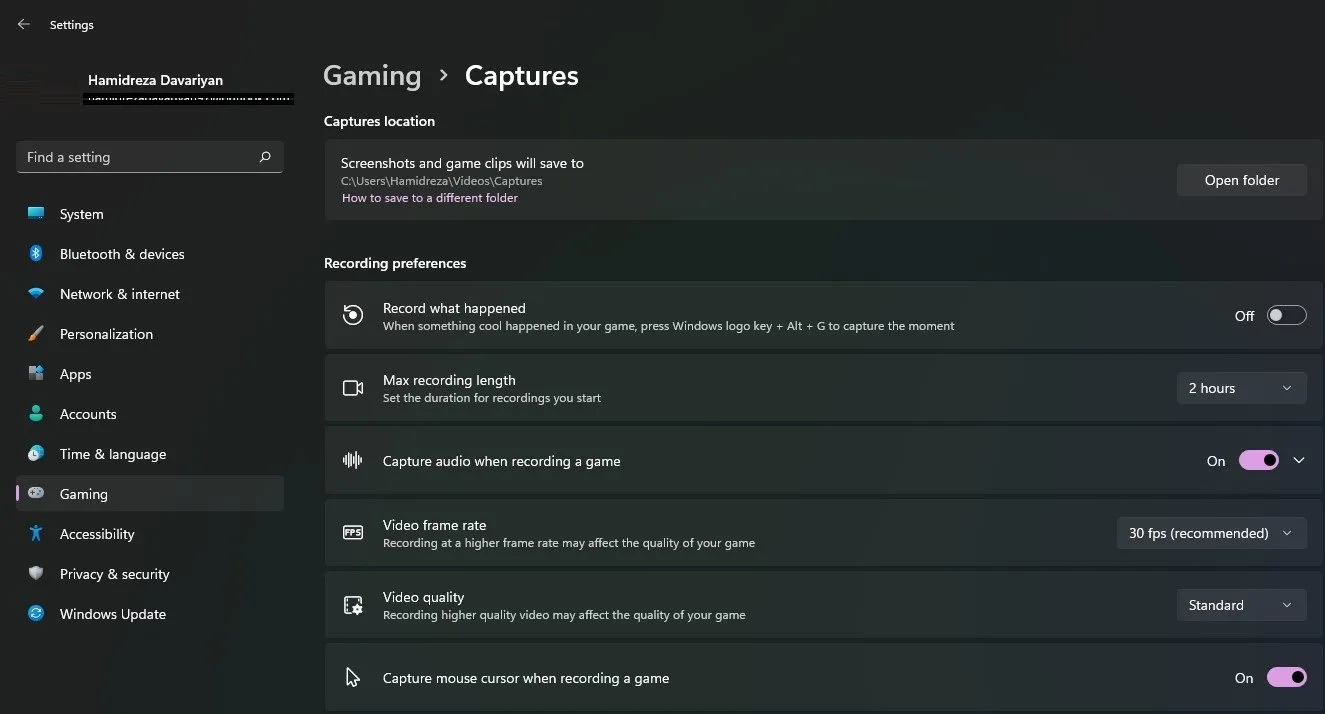Open the Max recording length dropdown
This screenshot has width=1325, height=714.
coord(1241,388)
